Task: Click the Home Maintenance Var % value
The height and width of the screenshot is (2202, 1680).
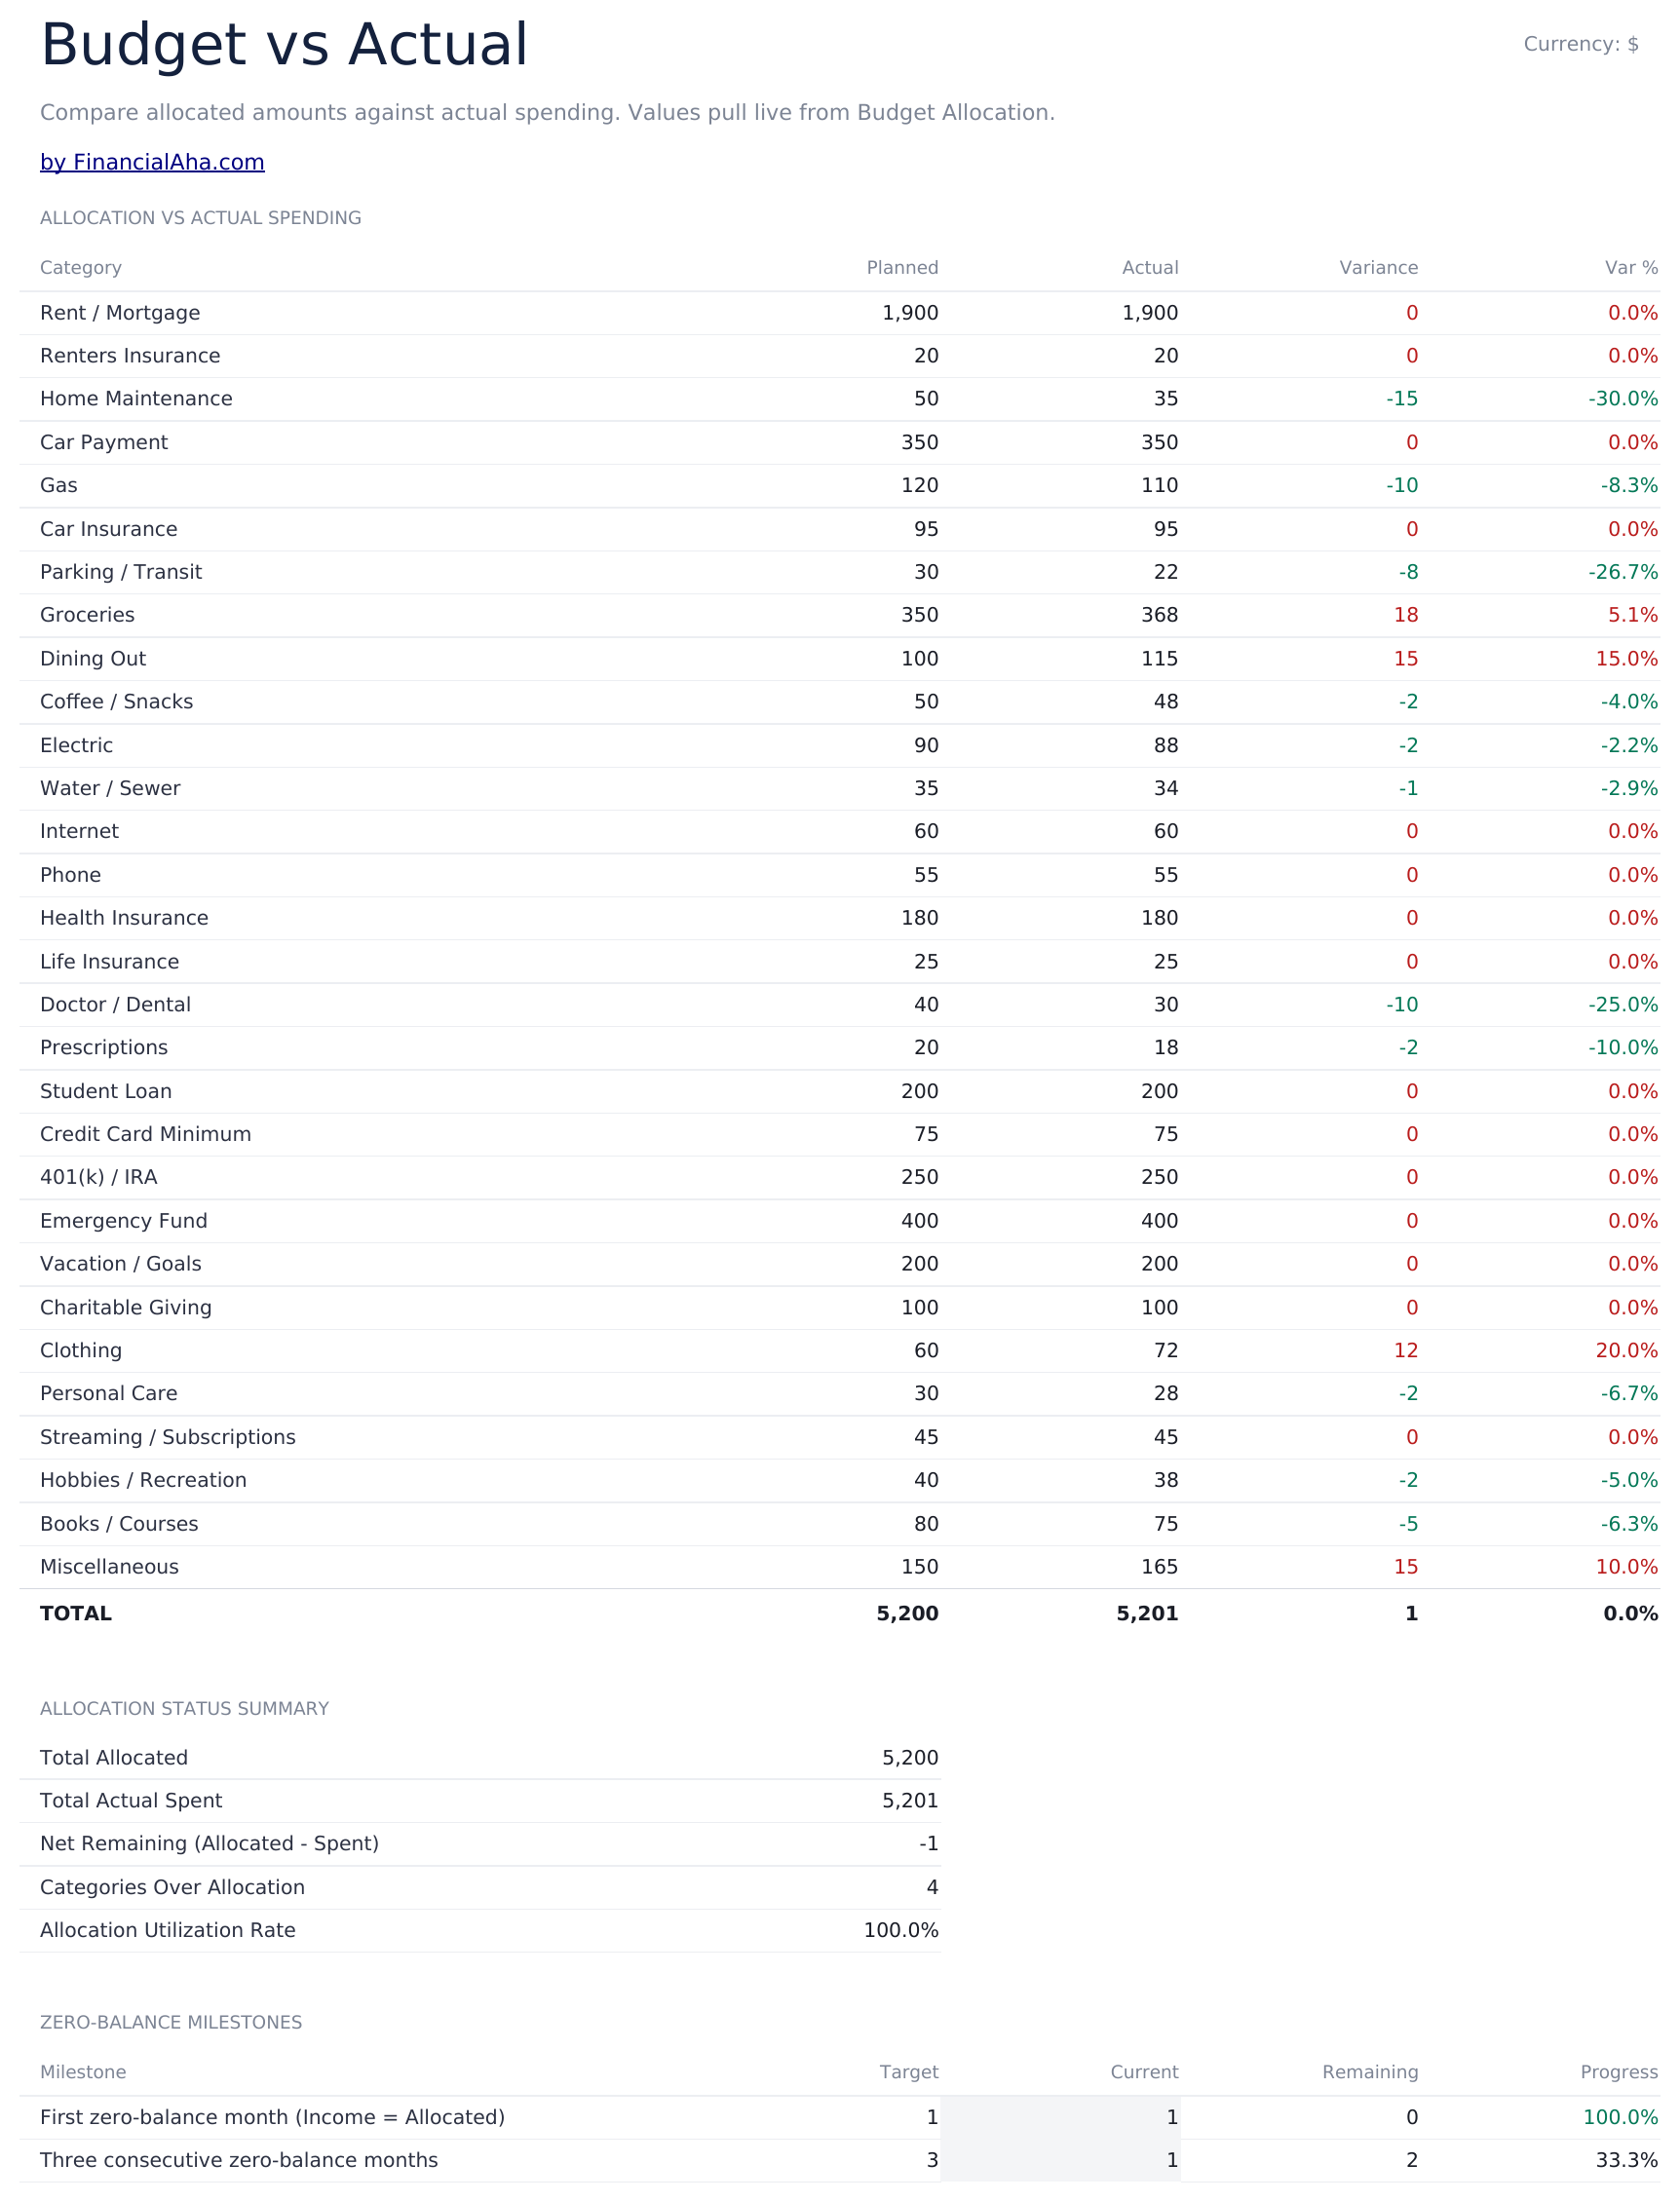Action: click(x=1623, y=399)
